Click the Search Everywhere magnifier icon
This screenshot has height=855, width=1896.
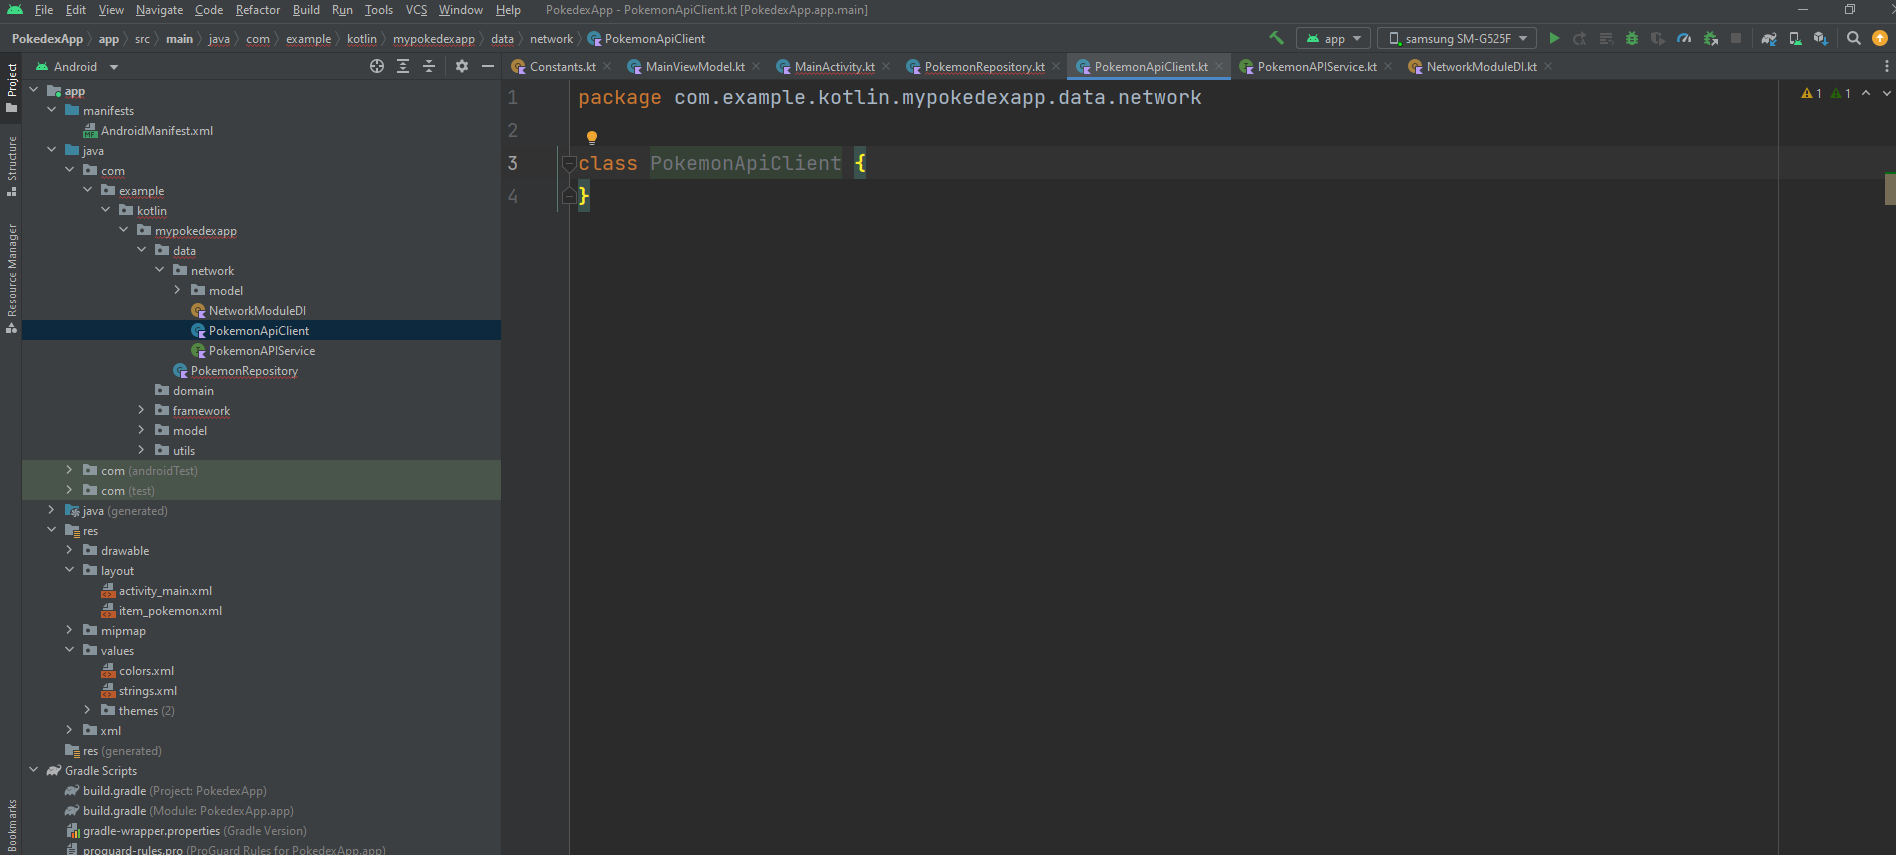[1853, 38]
